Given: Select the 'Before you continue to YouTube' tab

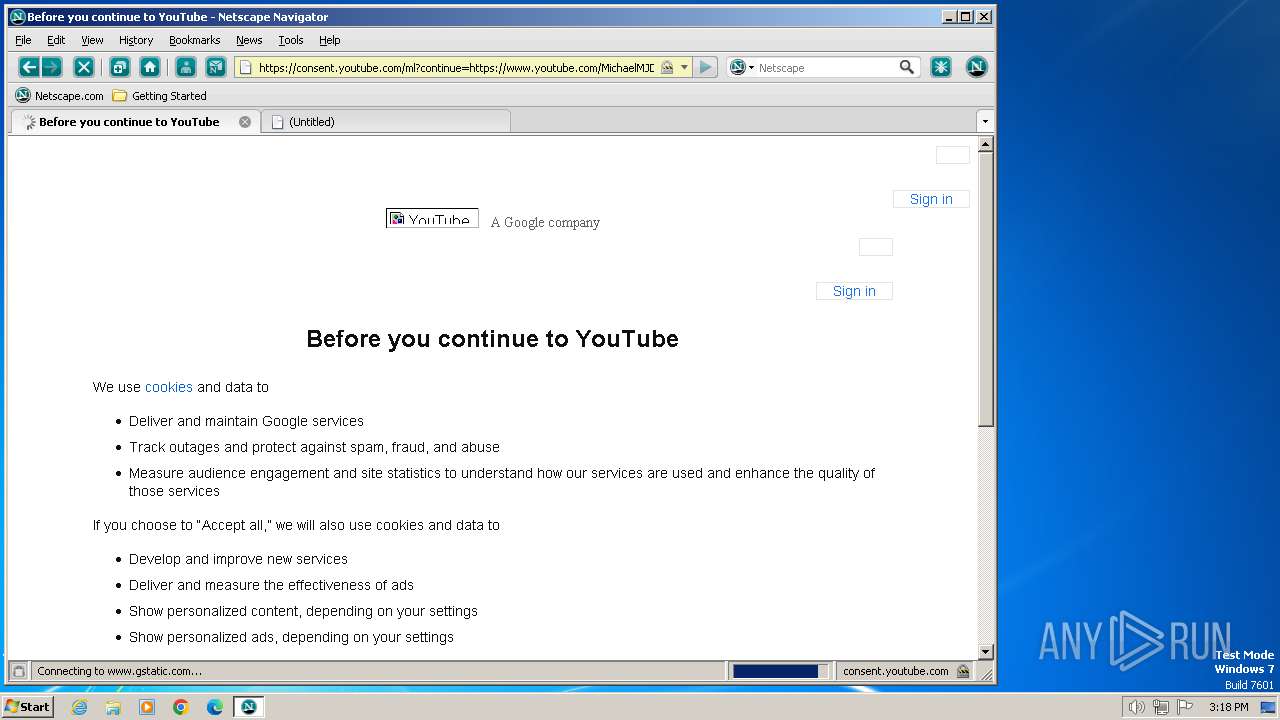Looking at the screenshot, I should click(x=135, y=122).
